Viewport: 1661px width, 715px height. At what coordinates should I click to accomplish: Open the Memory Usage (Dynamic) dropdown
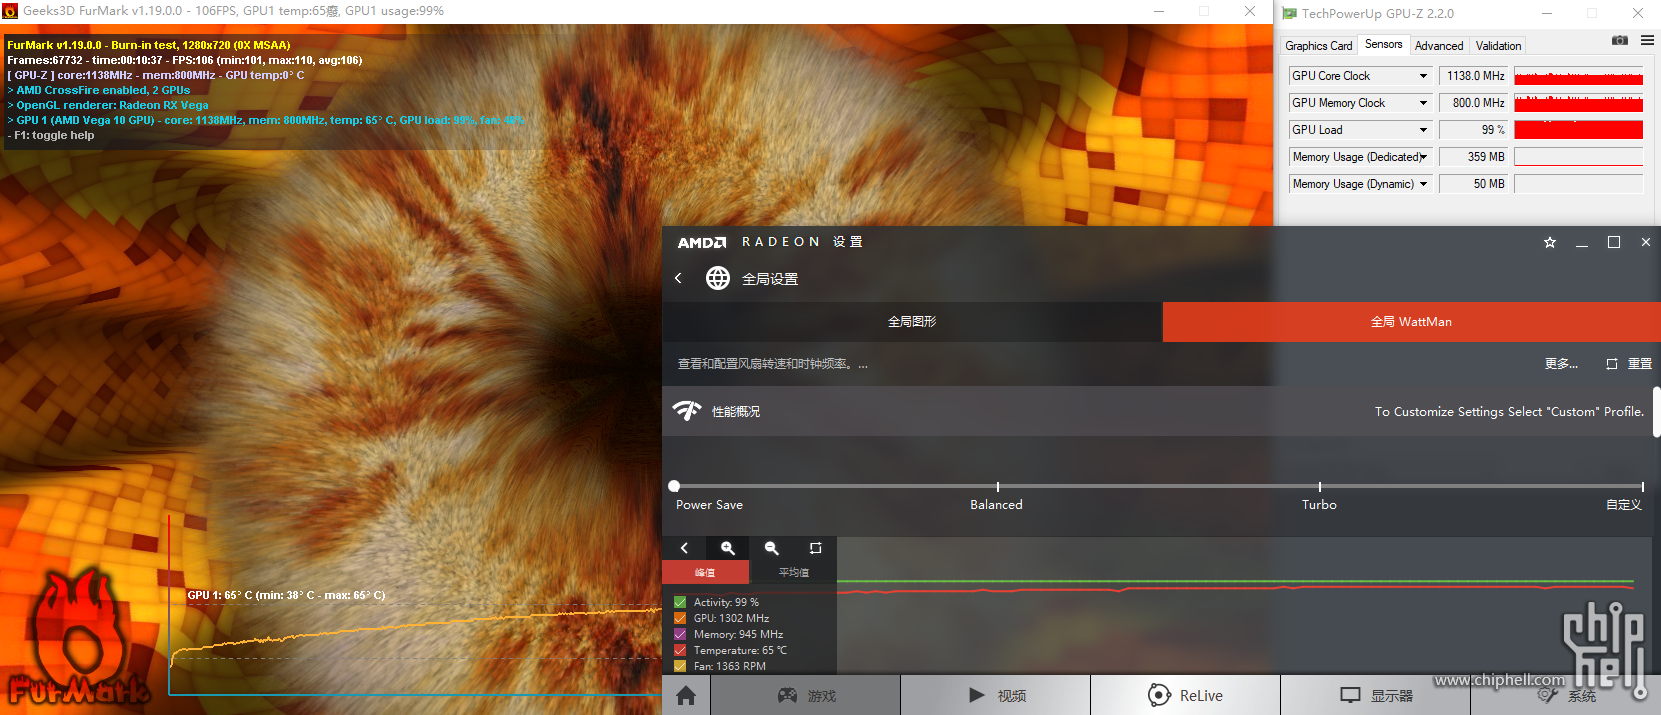pos(1423,184)
